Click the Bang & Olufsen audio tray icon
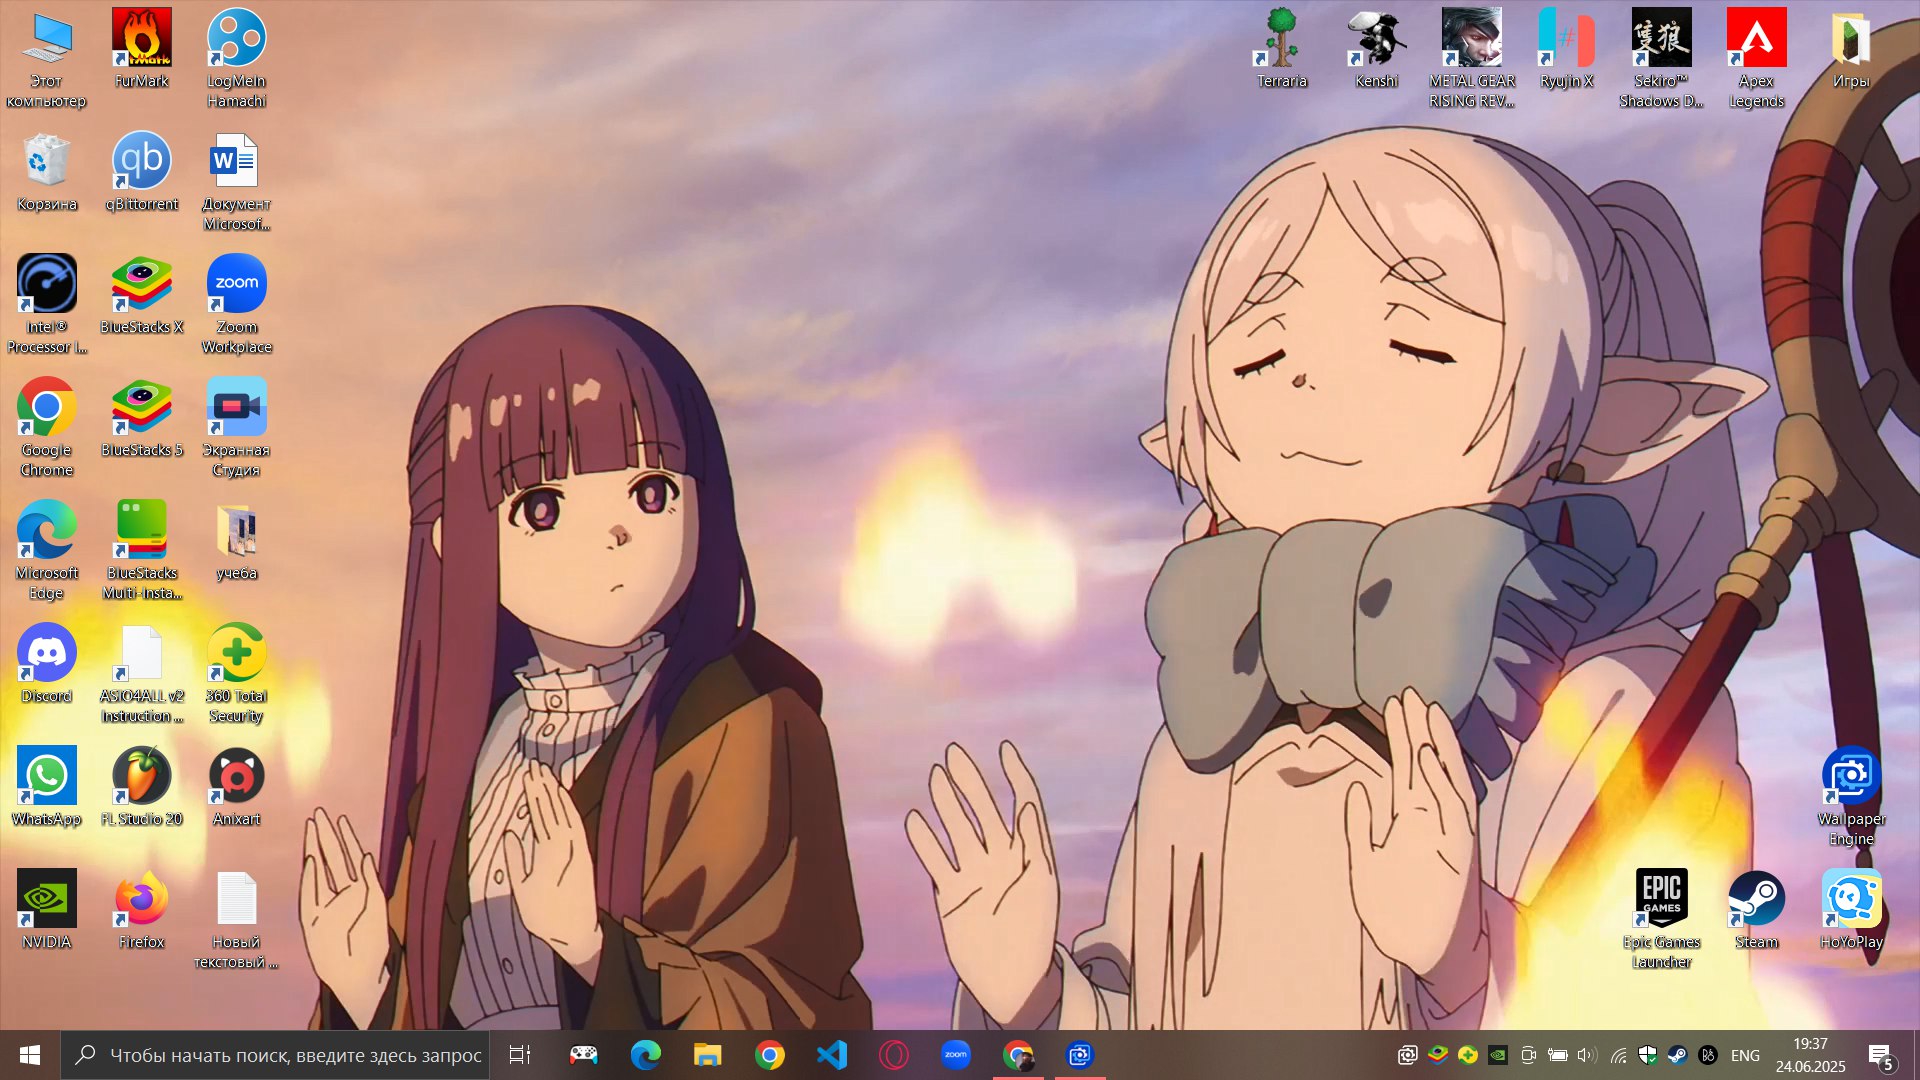Screen dimensions: 1920x1080 tap(1708, 1055)
